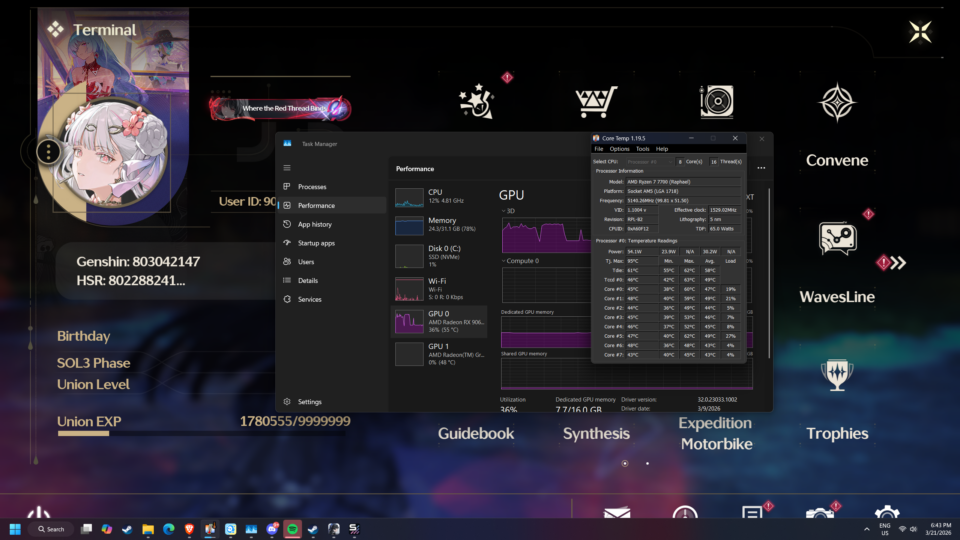Open the Windows Start button
The width and height of the screenshot is (960, 540).
[15, 529]
